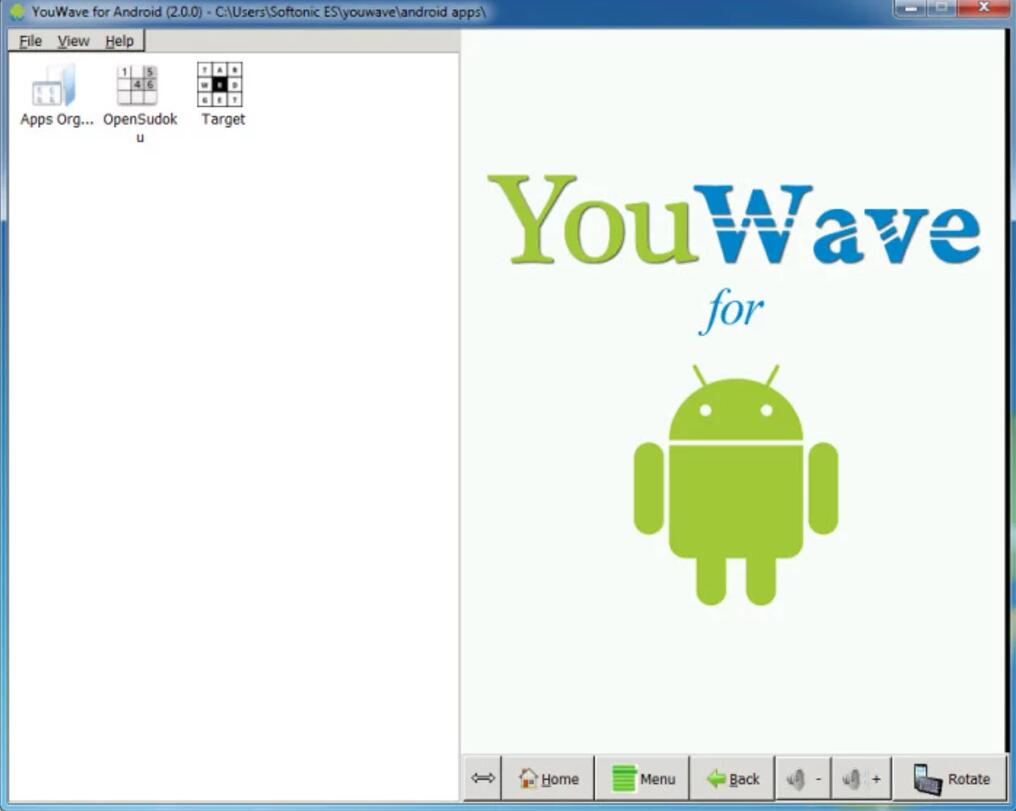Launch the OpenSudoku app icon
Viewport: 1016px width, 811px height.
point(137,85)
